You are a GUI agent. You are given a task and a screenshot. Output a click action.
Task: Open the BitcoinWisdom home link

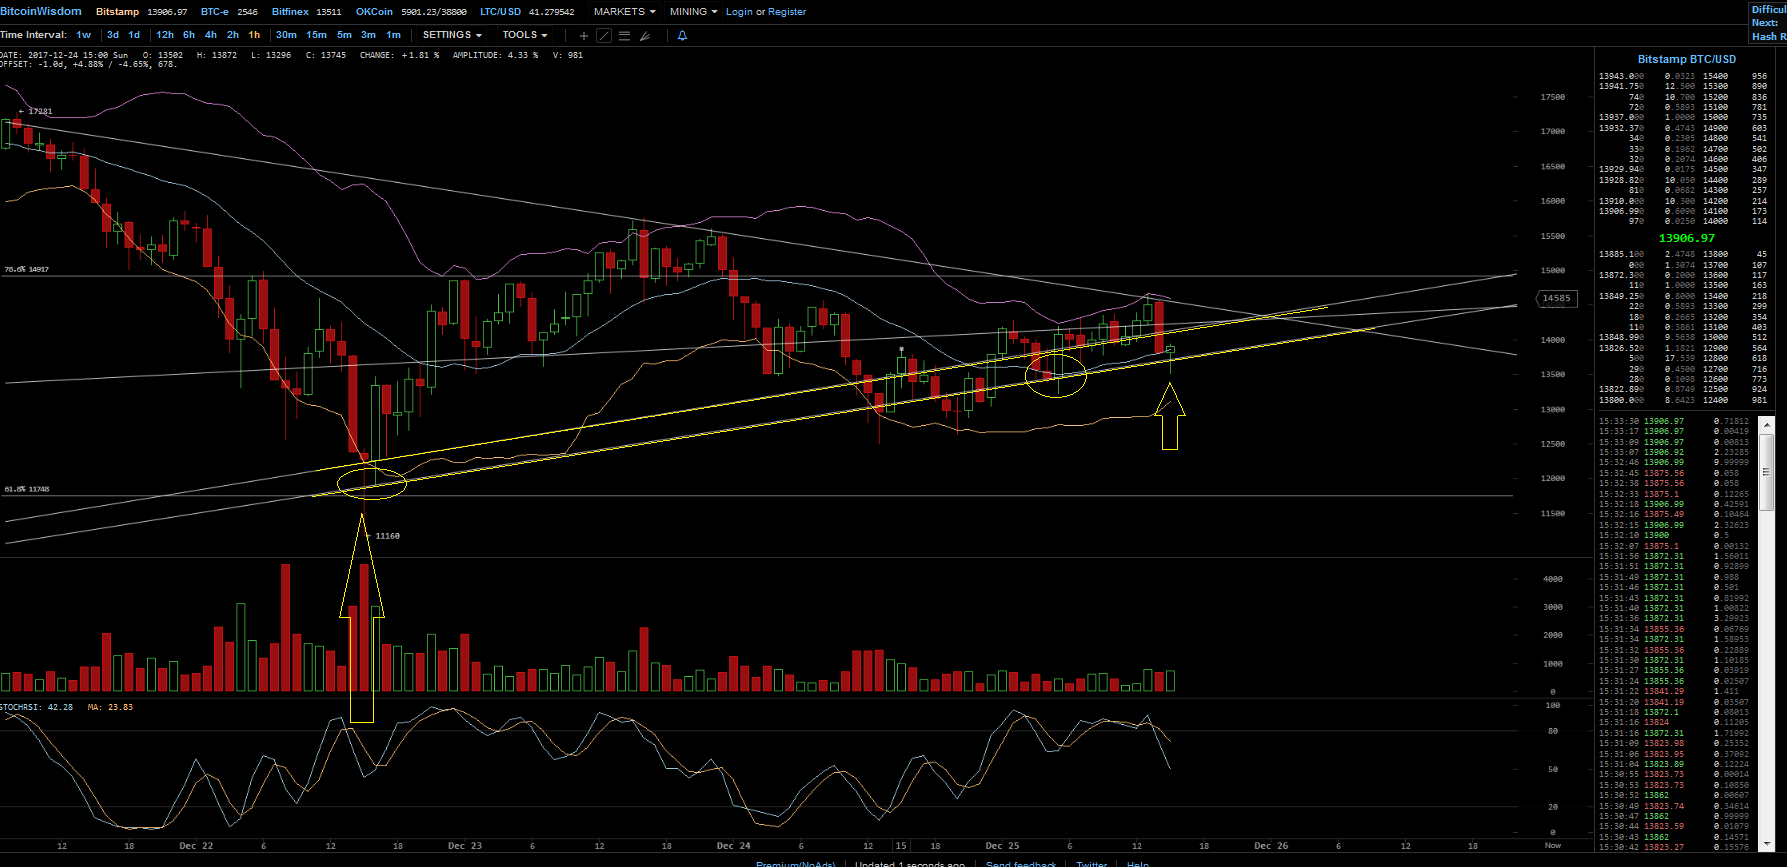pos(41,12)
